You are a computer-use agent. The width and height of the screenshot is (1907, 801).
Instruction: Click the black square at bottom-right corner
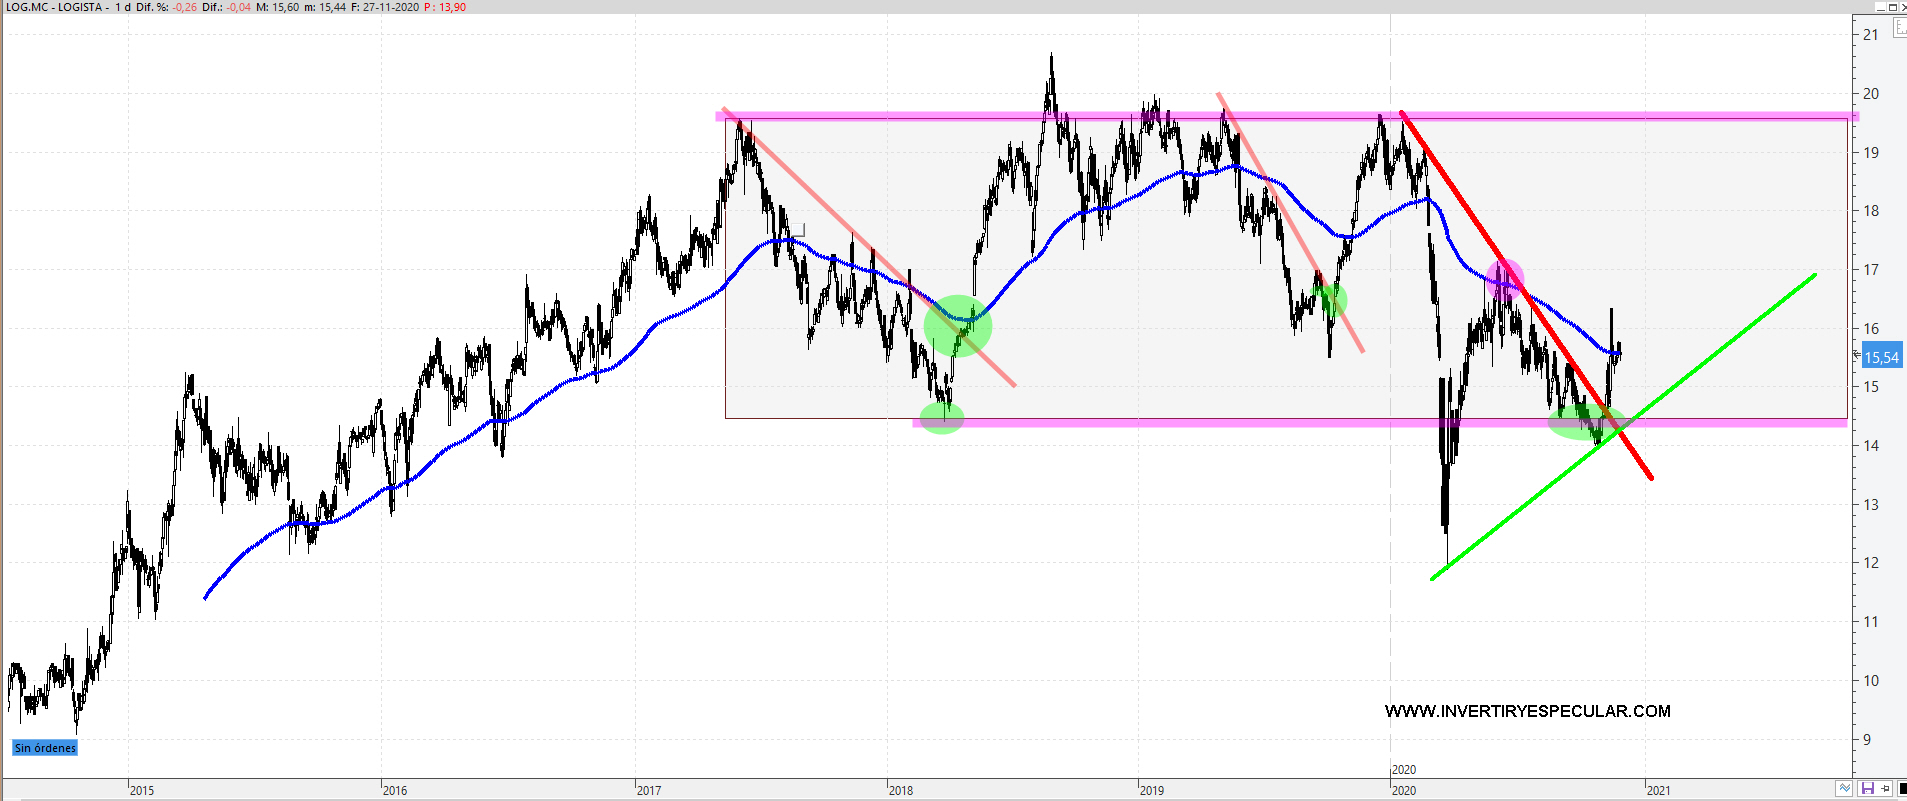[1902, 789]
